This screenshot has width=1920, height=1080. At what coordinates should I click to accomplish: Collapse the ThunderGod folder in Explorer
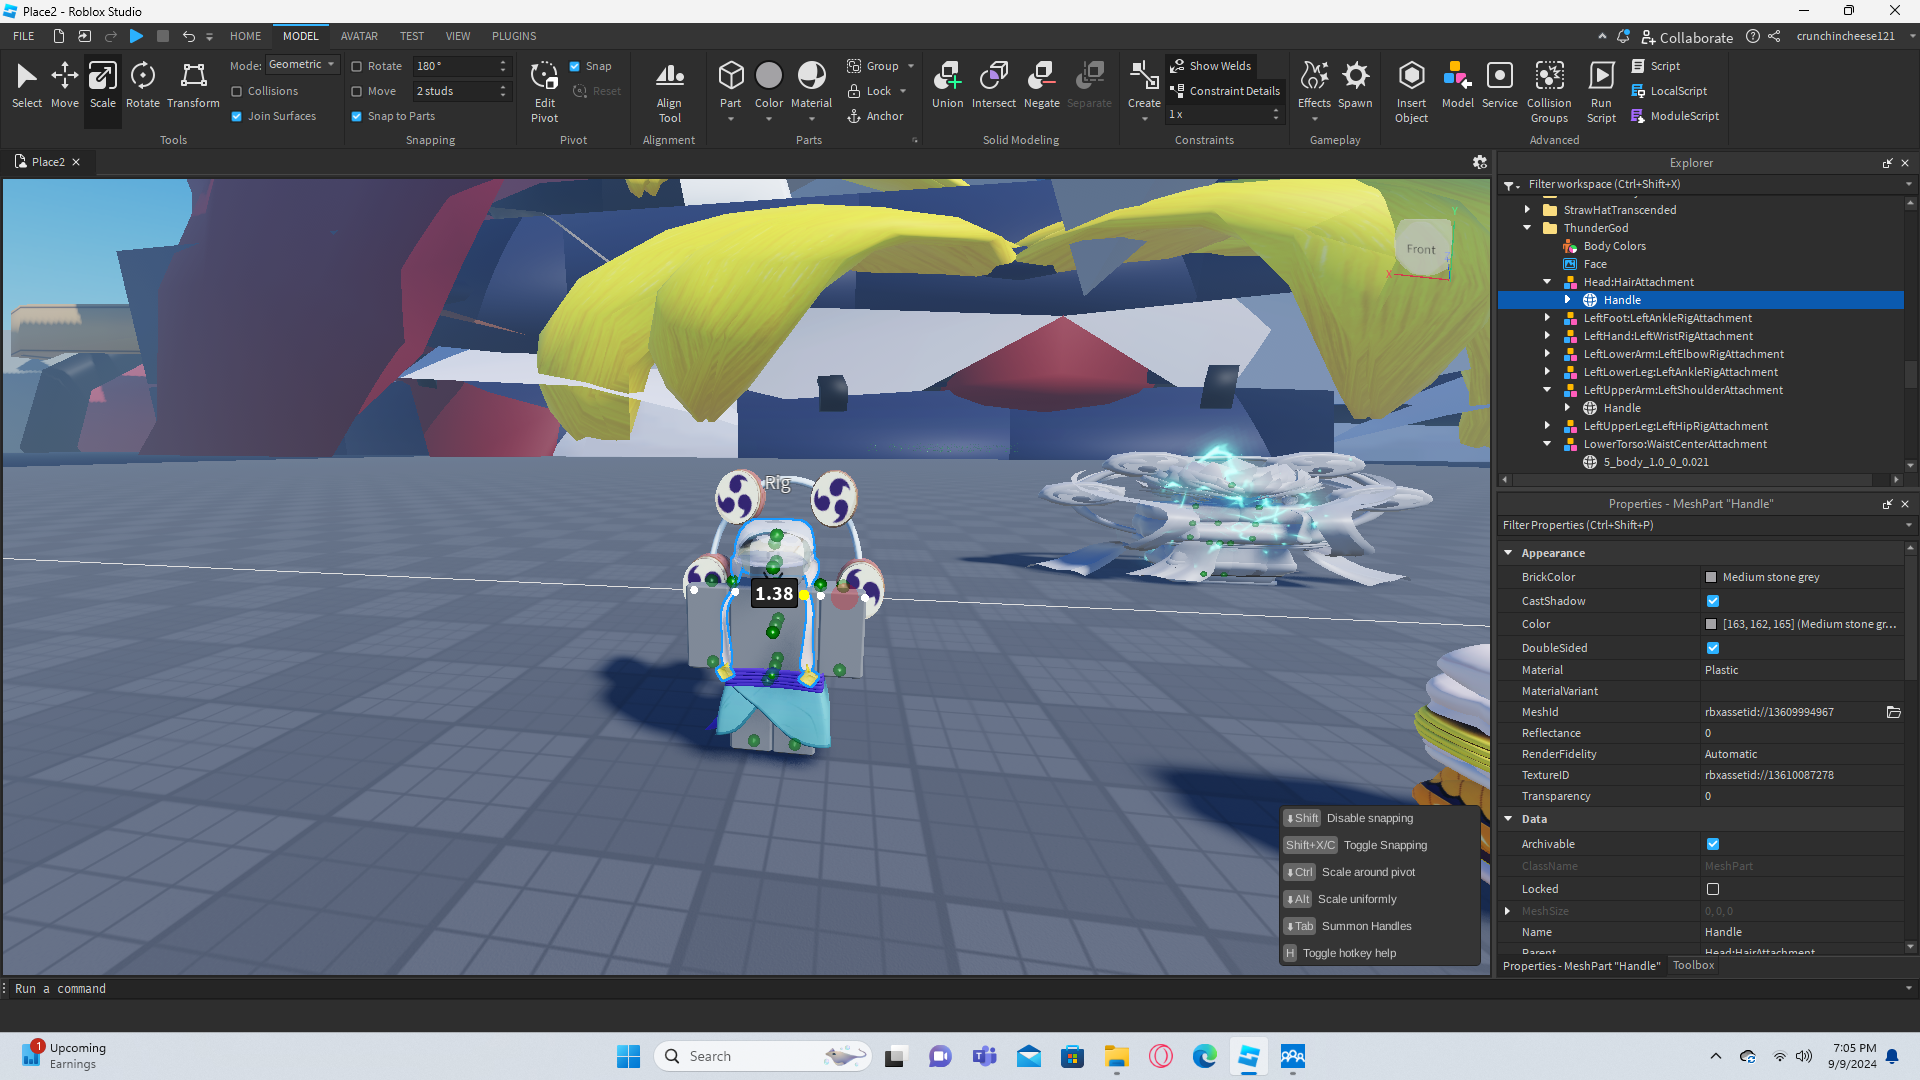(x=1527, y=228)
